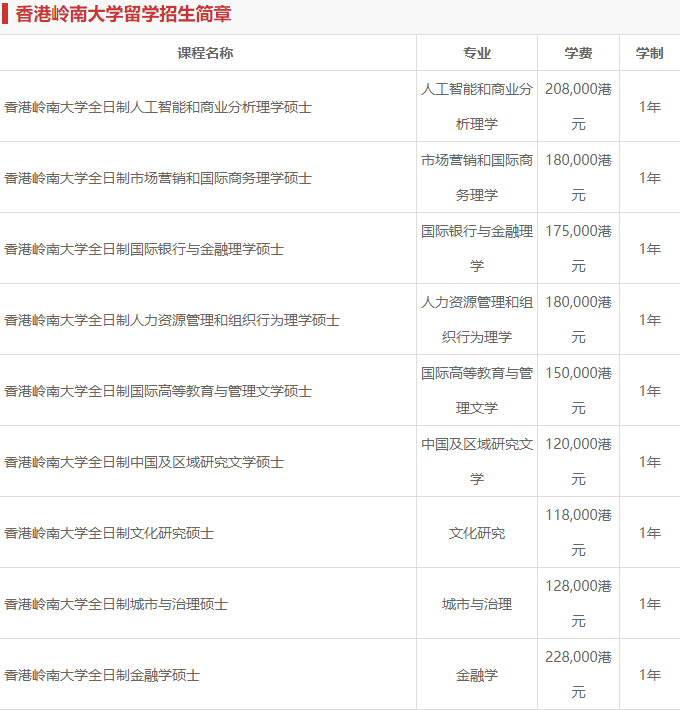Click the 128,000港元 tuition cell

(x=578, y=604)
